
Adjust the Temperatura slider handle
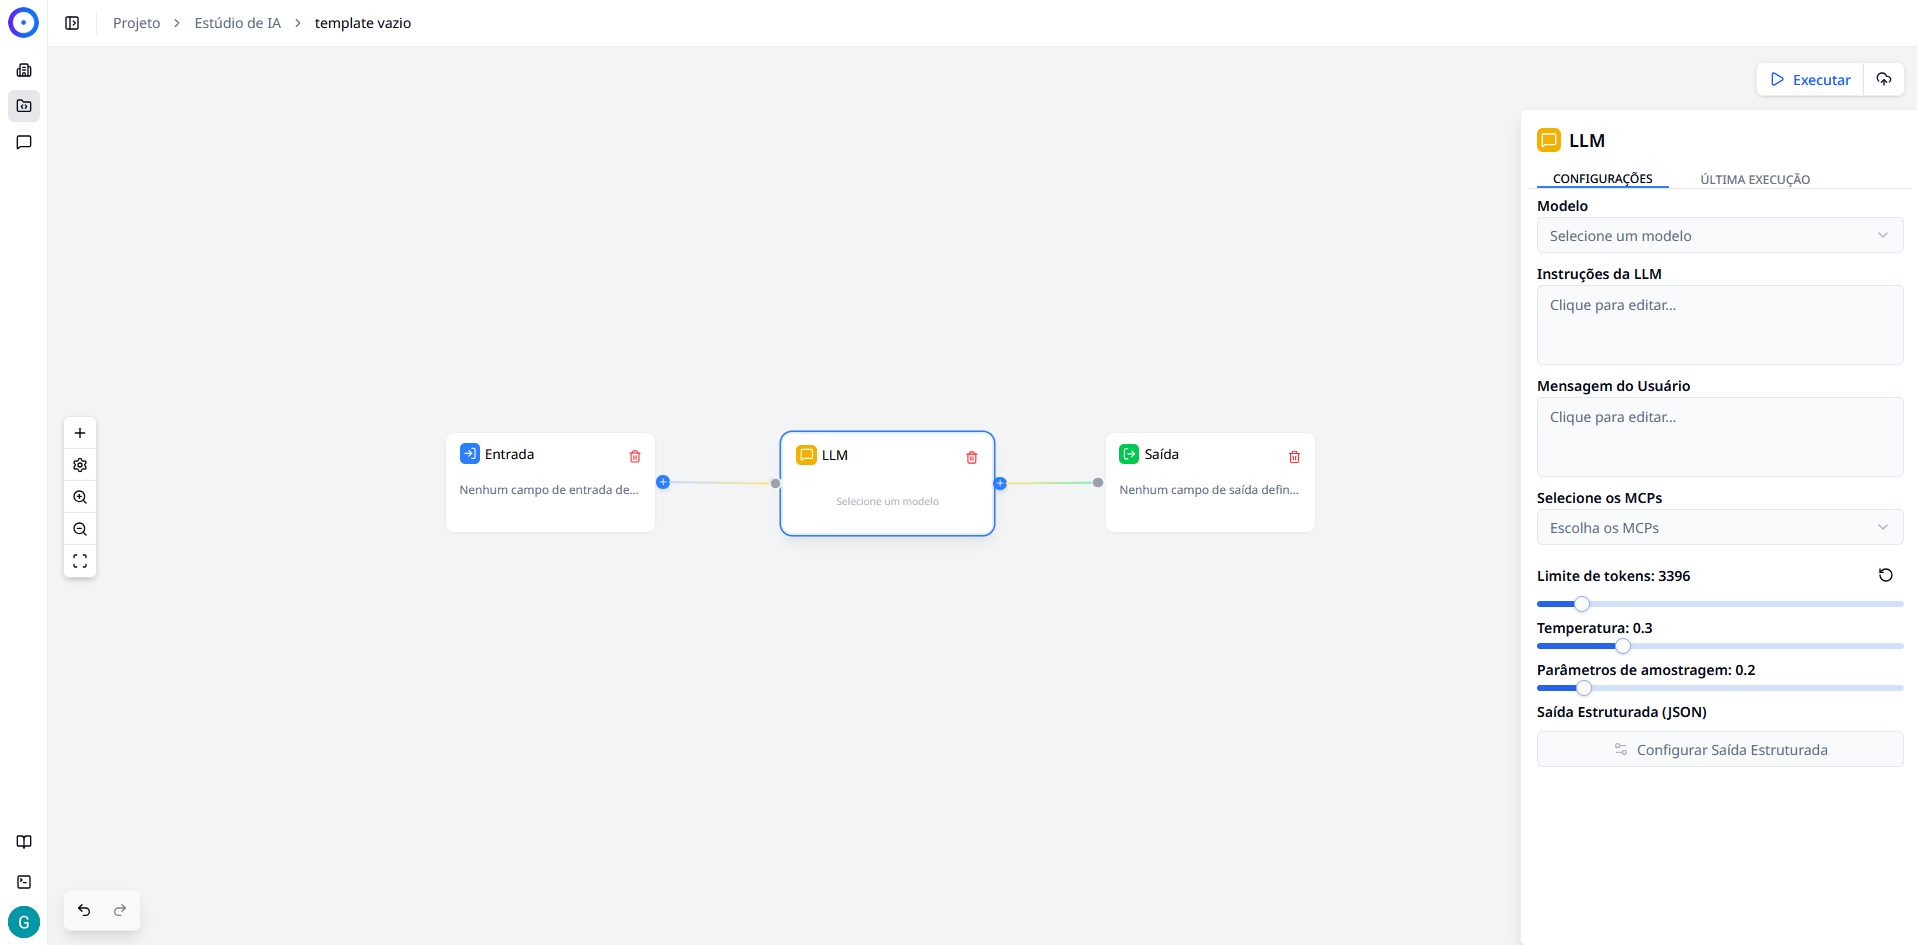point(1622,646)
